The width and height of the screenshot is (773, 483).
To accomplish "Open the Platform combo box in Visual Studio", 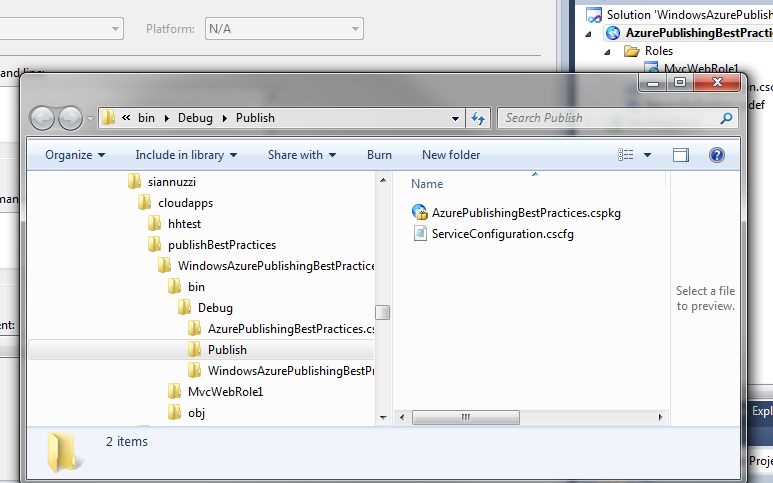I will coord(284,29).
